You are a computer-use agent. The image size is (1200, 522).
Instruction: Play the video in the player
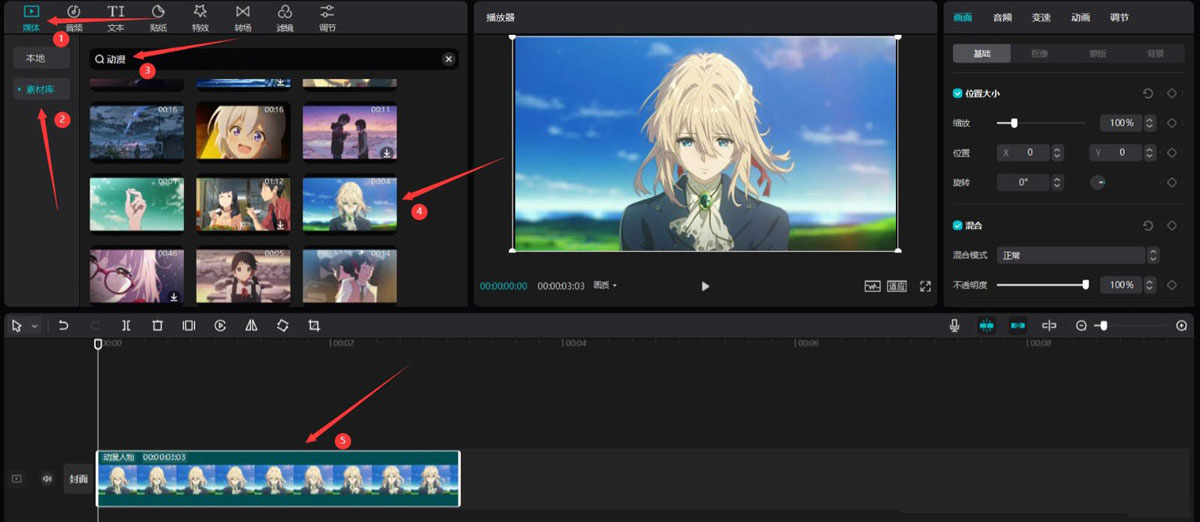tap(705, 286)
